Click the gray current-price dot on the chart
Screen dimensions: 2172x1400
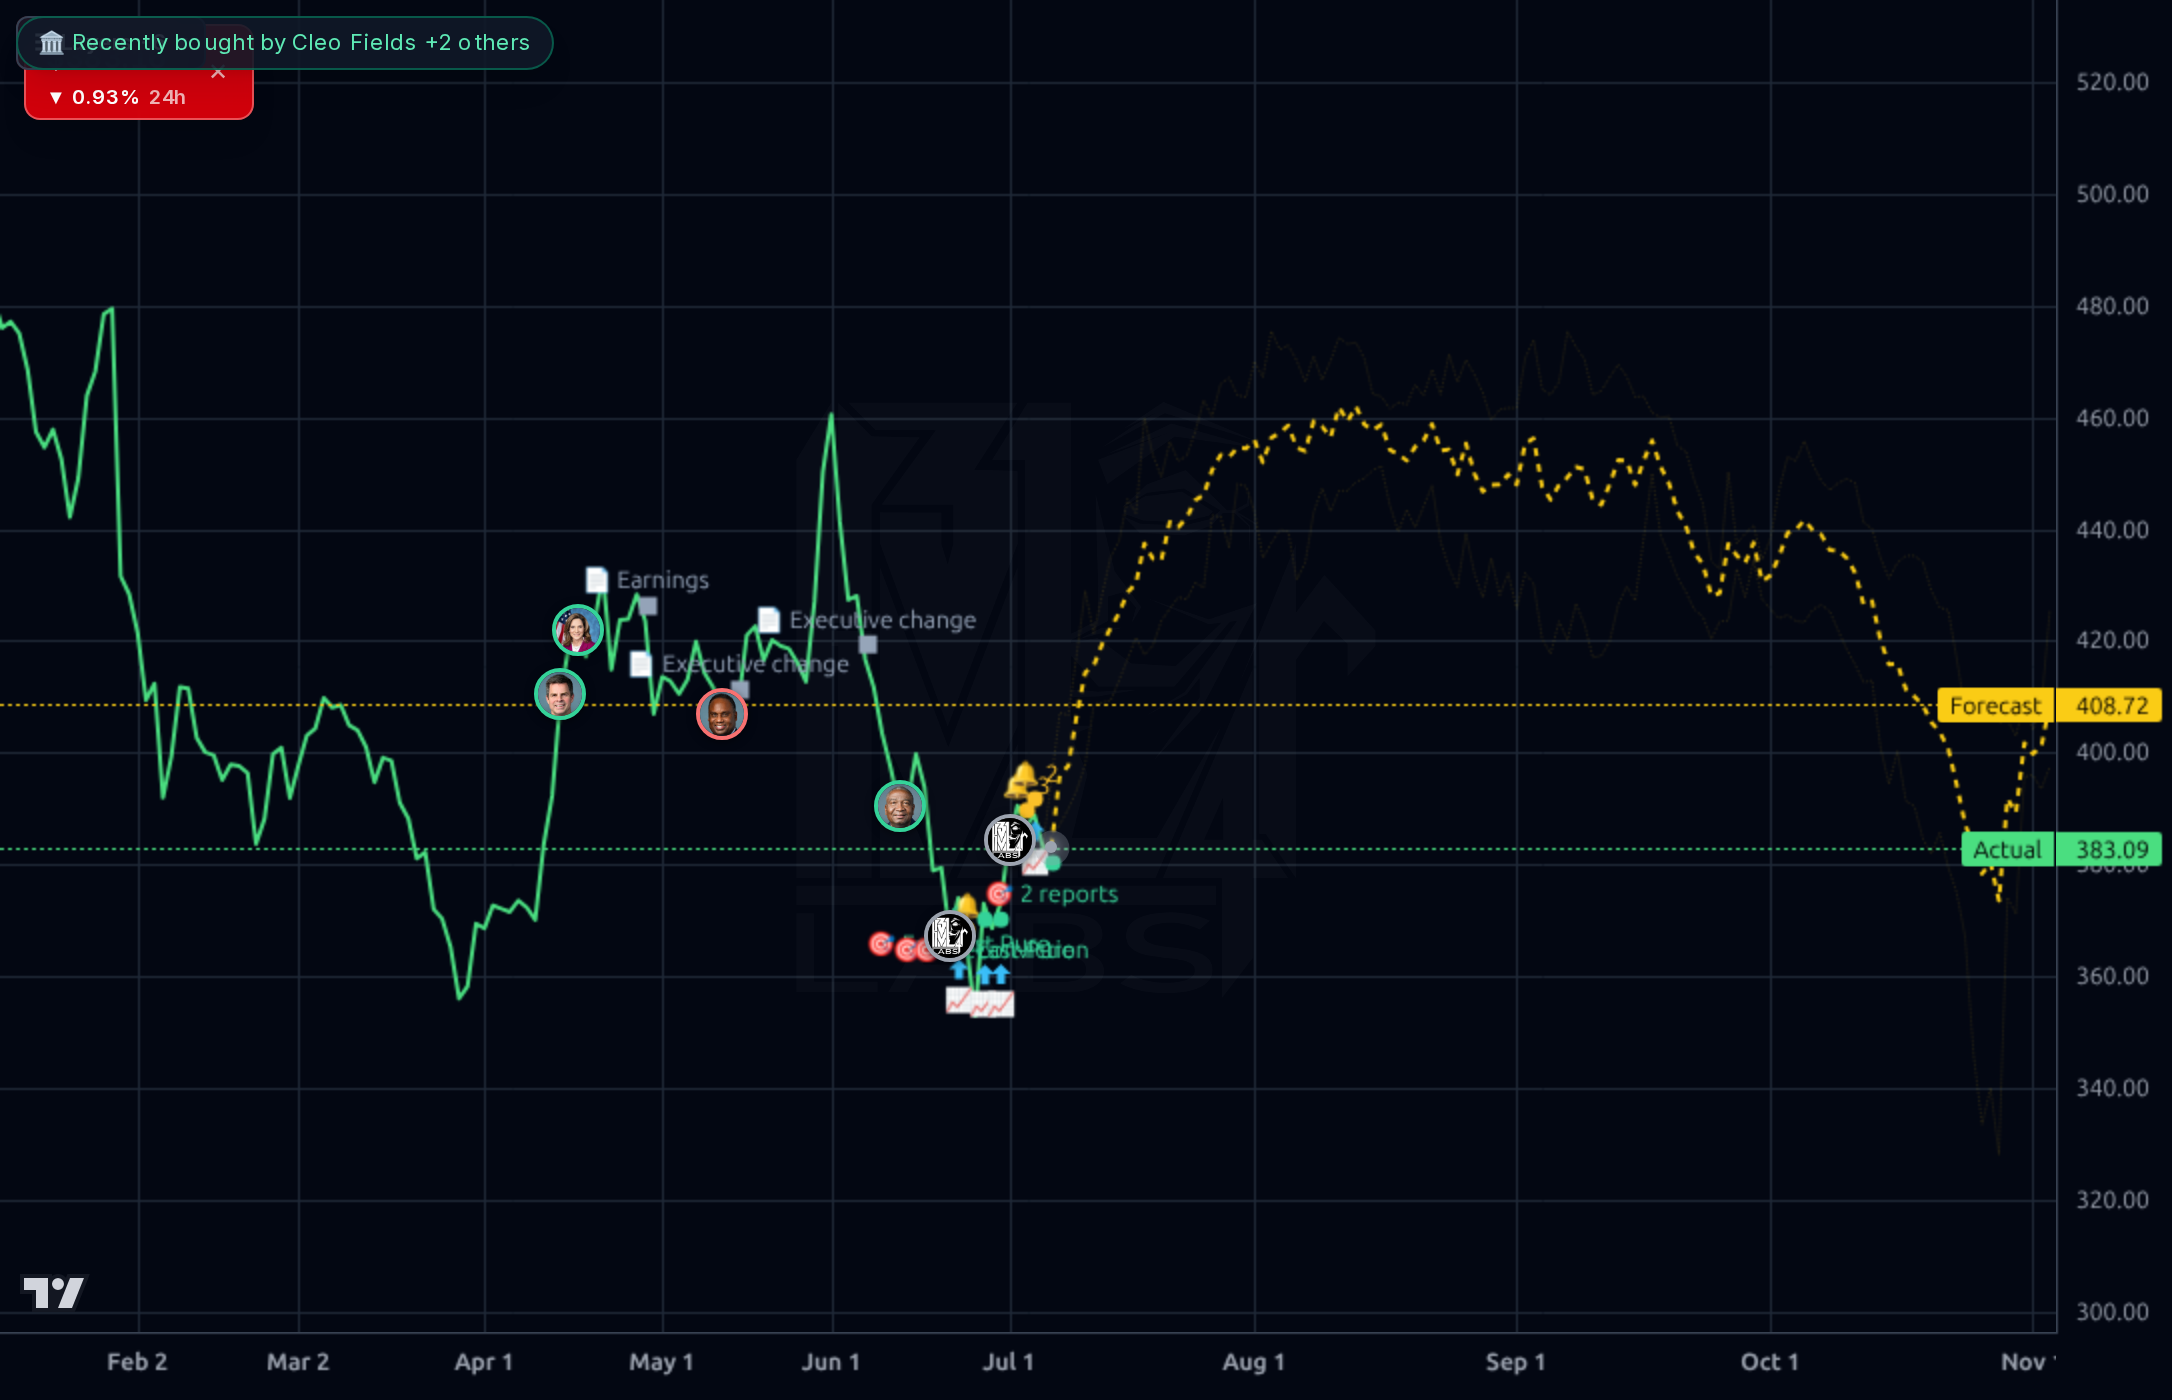click(x=1052, y=849)
